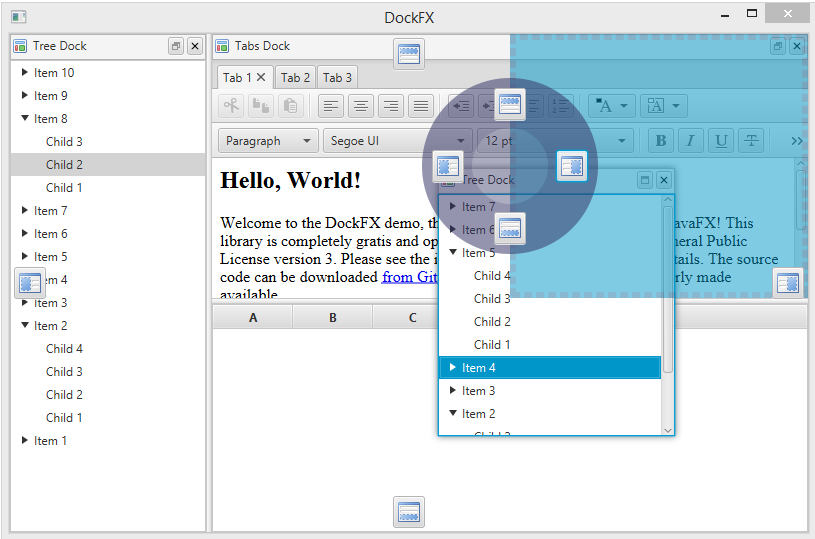The width and height of the screenshot is (815, 539).
Task: Expand Item 10 in left tree
Action: click(x=24, y=72)
